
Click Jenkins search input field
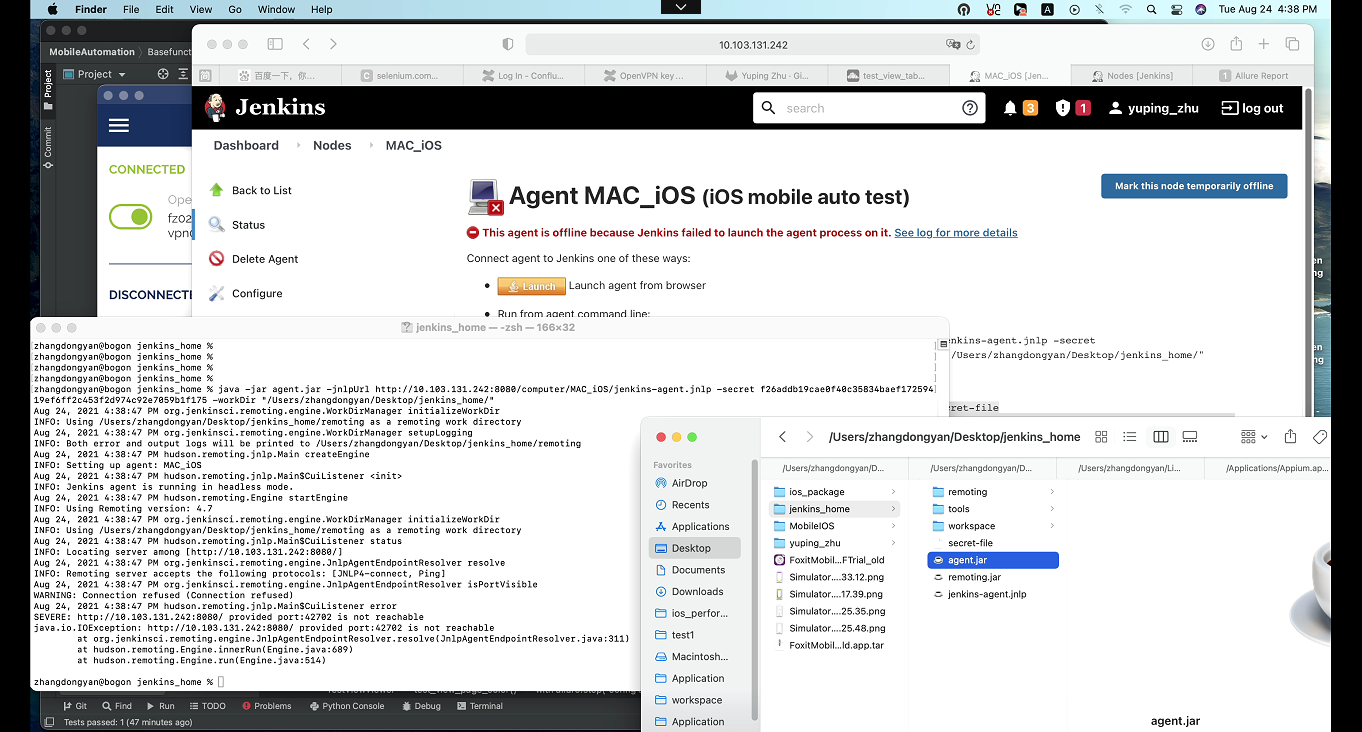pos(868,108)
